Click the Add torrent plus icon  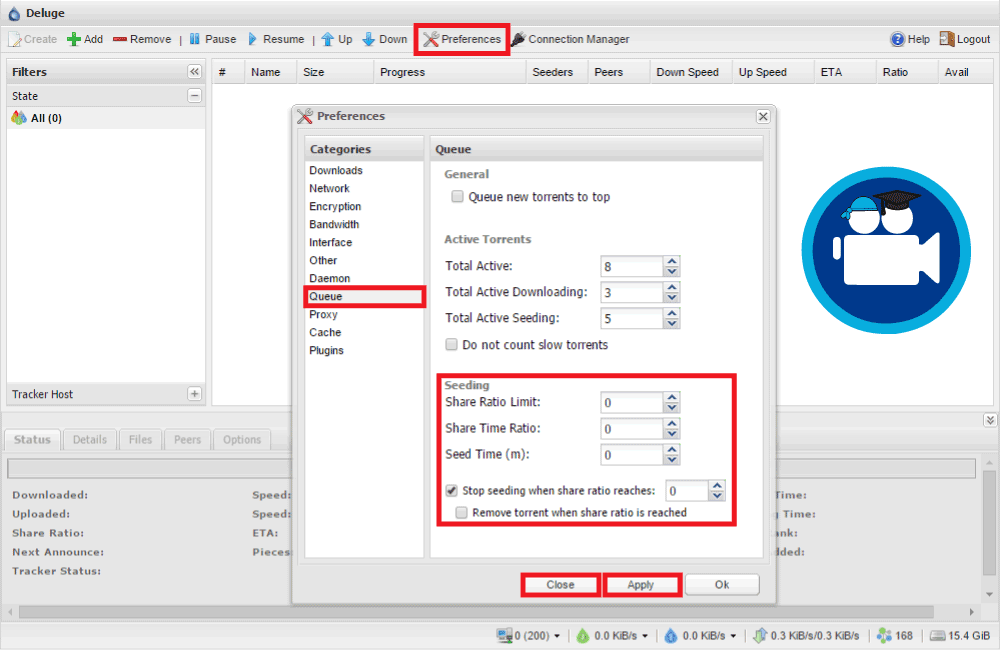point(74,40)
